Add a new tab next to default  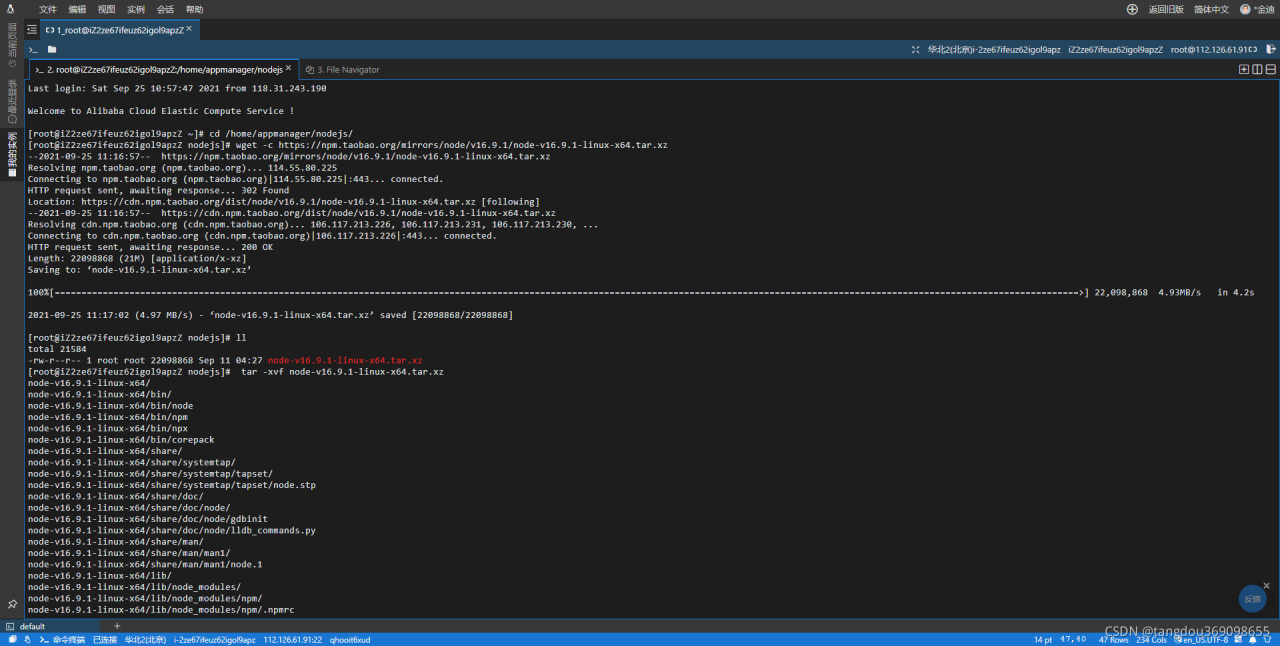pyautogui.click(x=117, y=626)
